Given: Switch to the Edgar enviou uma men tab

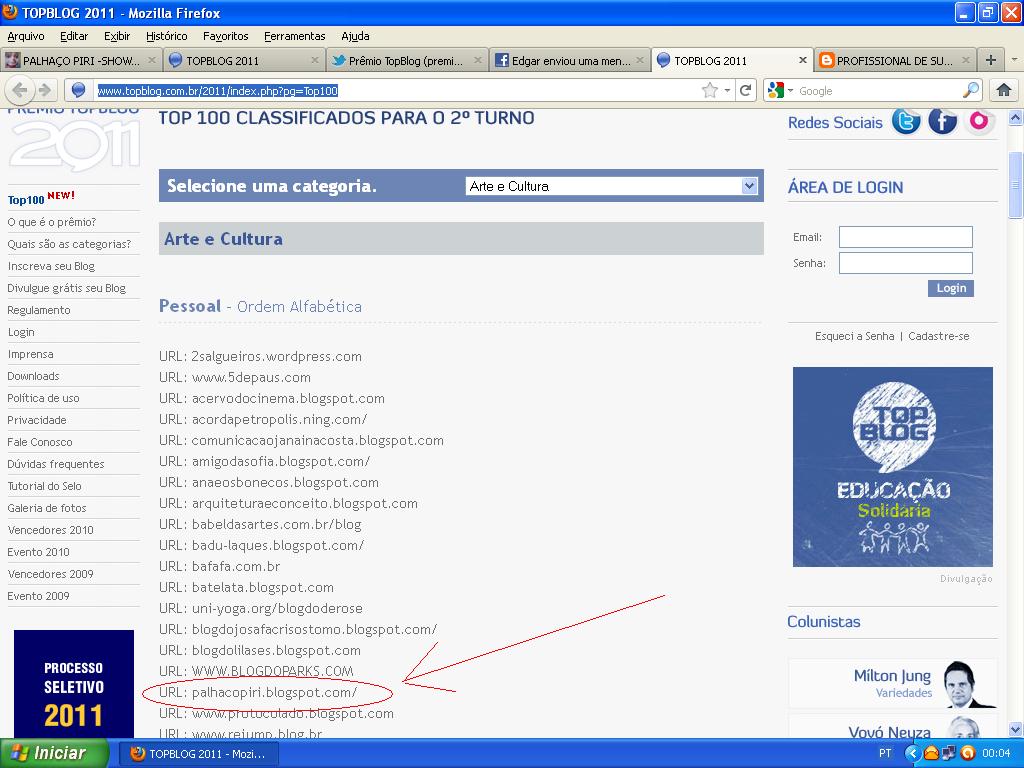Looking at the screenshot, I should coord(569,60).
